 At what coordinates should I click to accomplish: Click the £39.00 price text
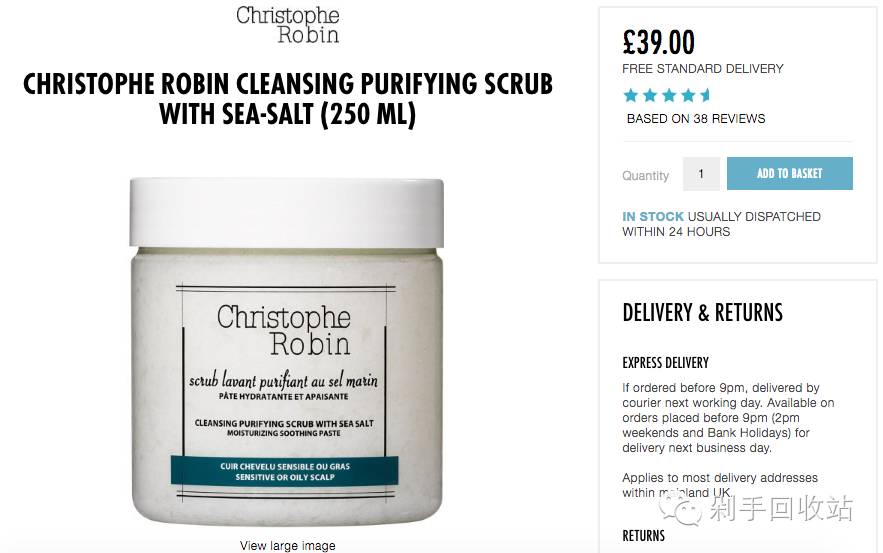pos(658,42)
